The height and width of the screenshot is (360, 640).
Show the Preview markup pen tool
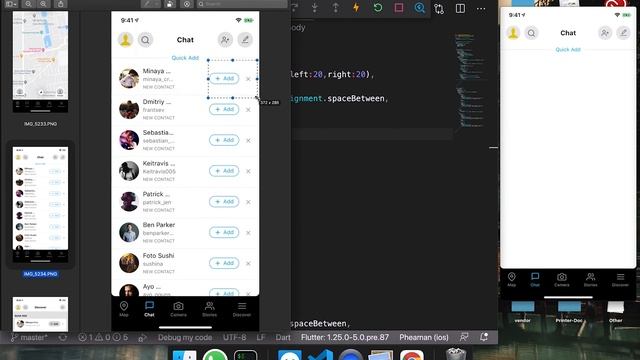click(x=147, y=4)
